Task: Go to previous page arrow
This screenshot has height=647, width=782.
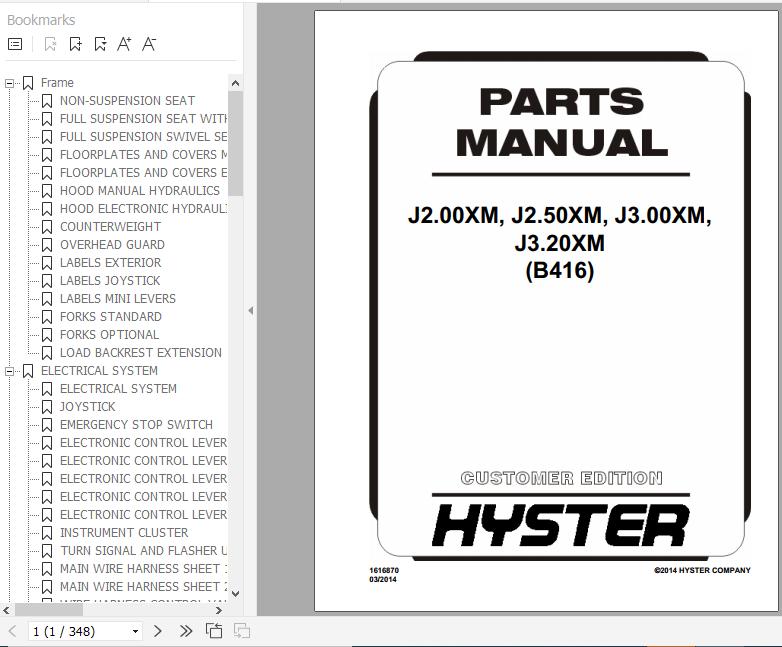Action: 12,631
